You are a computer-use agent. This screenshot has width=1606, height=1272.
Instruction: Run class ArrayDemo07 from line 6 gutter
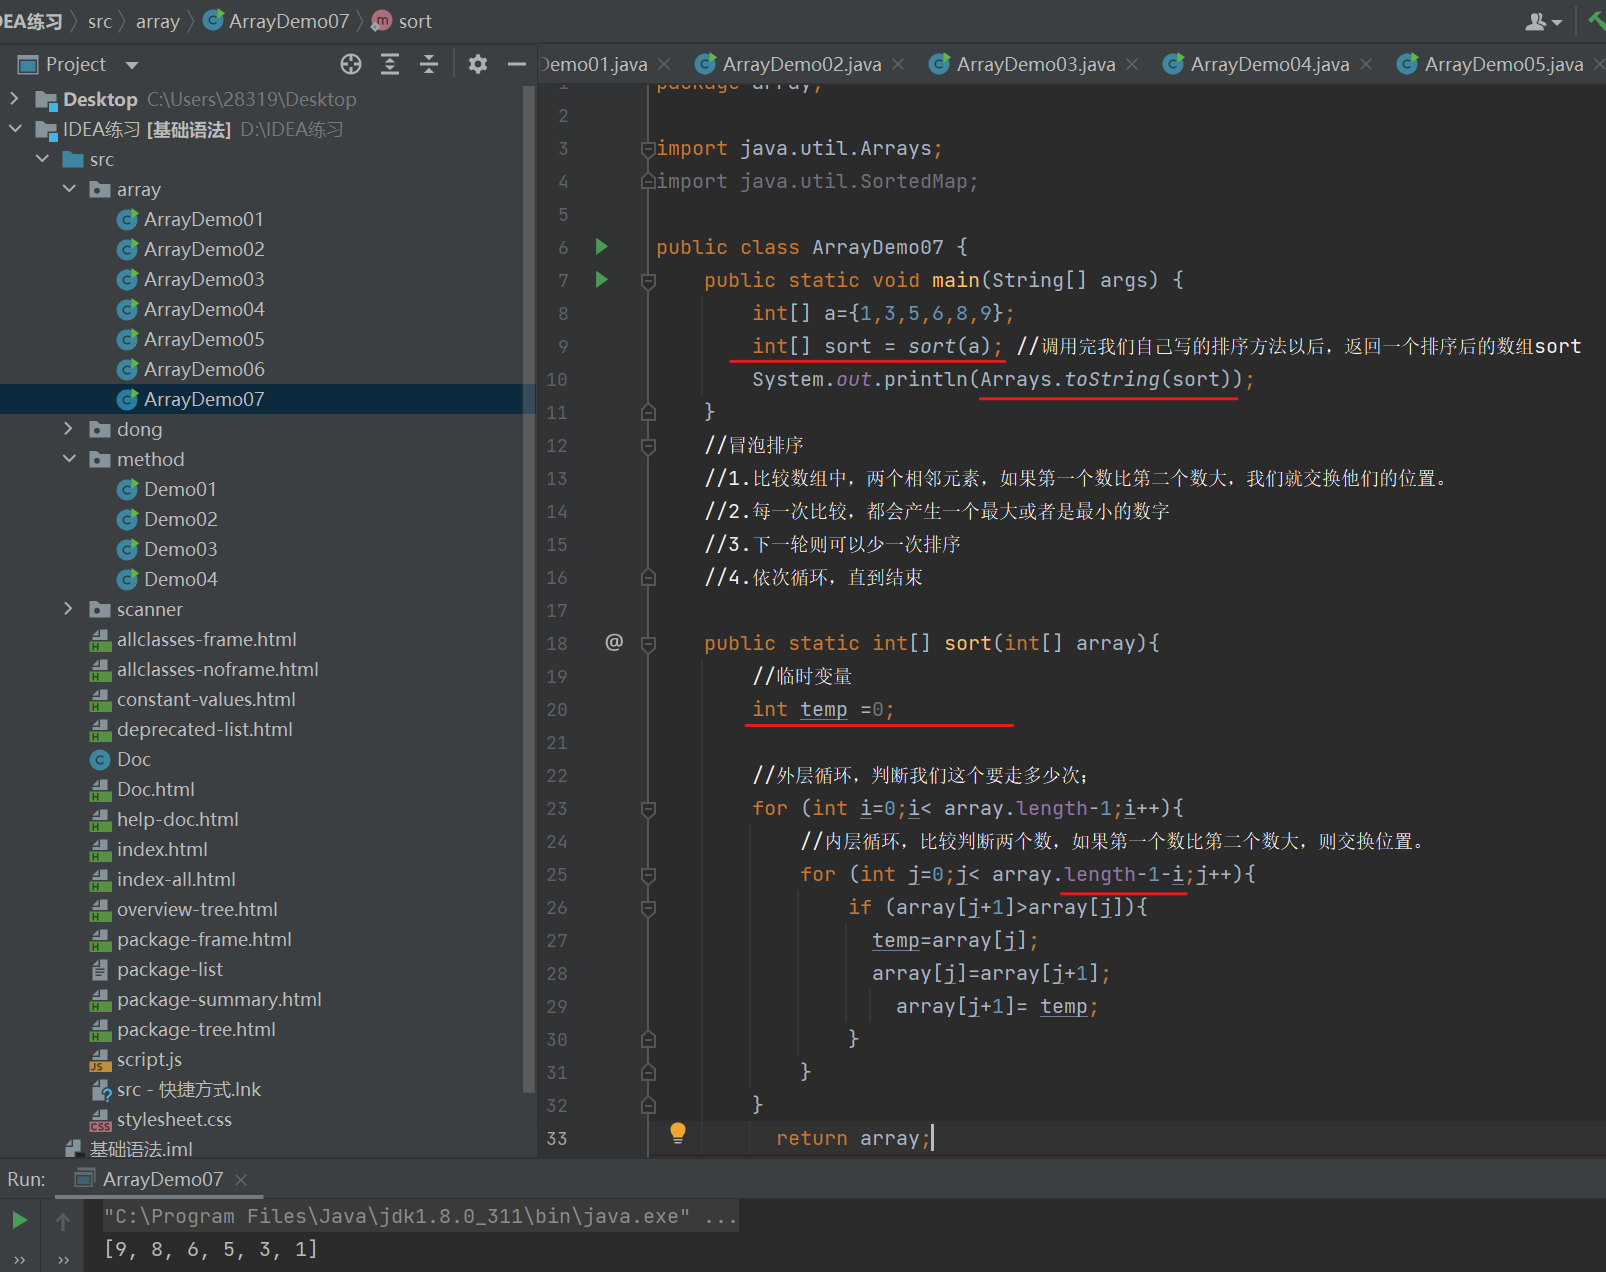602,247
